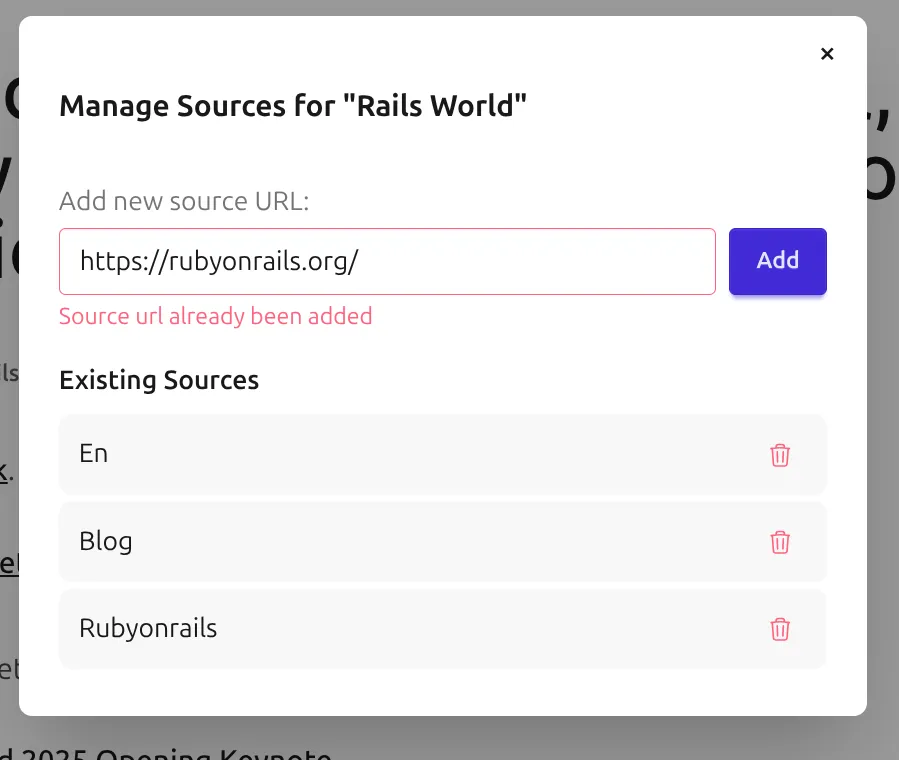This screenshot has width=899, height=760.
Task: Select the En source row
Action: 300,453
